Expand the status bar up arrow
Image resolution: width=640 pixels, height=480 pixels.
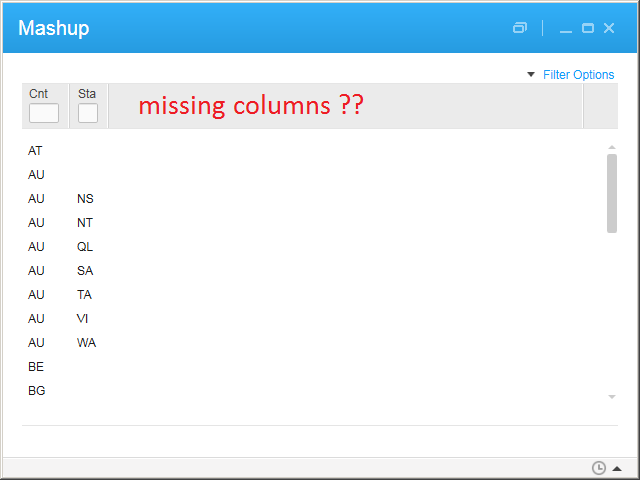pyautogui.click(x=617, y=468)
